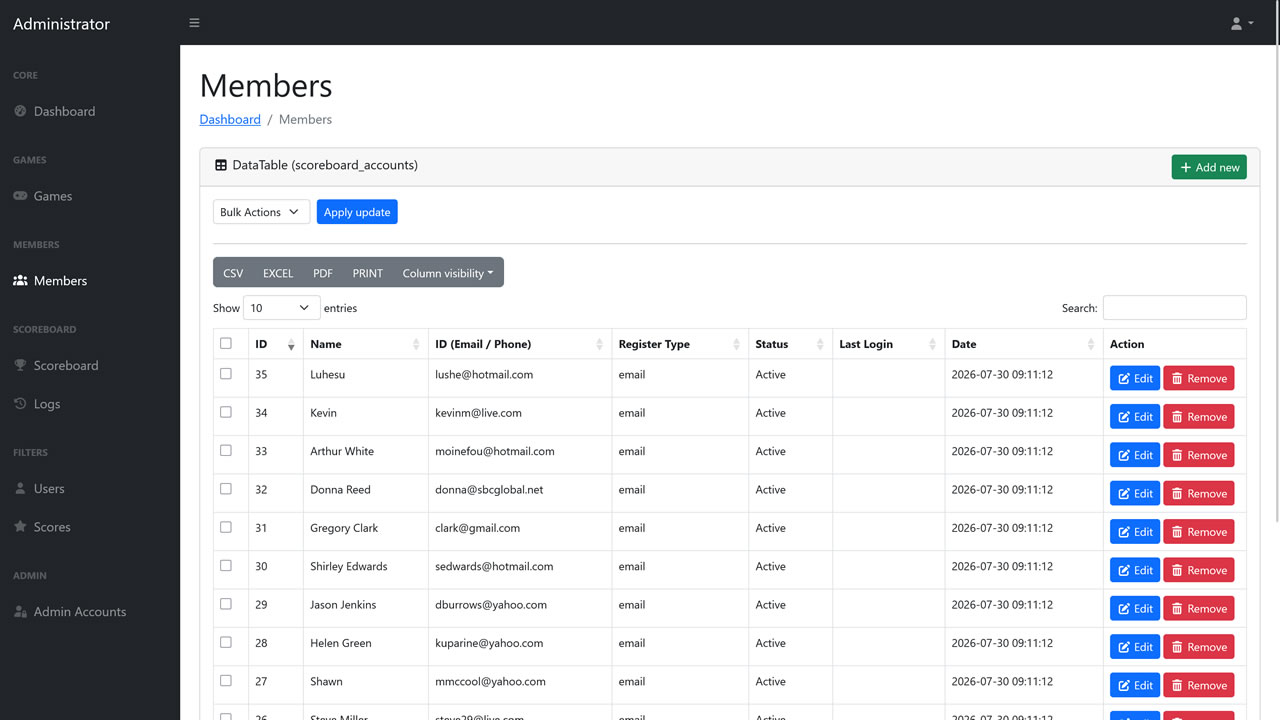Click the Dashboard gauge icon in sidebar
The height and width of the screenshot is (720, 1280).
coord(20,111)
